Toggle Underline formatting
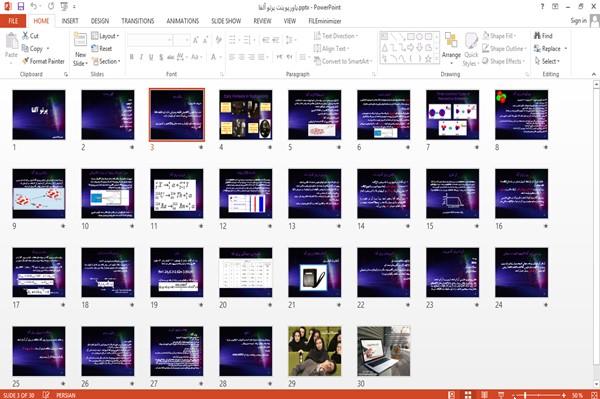 click(151, 57)
